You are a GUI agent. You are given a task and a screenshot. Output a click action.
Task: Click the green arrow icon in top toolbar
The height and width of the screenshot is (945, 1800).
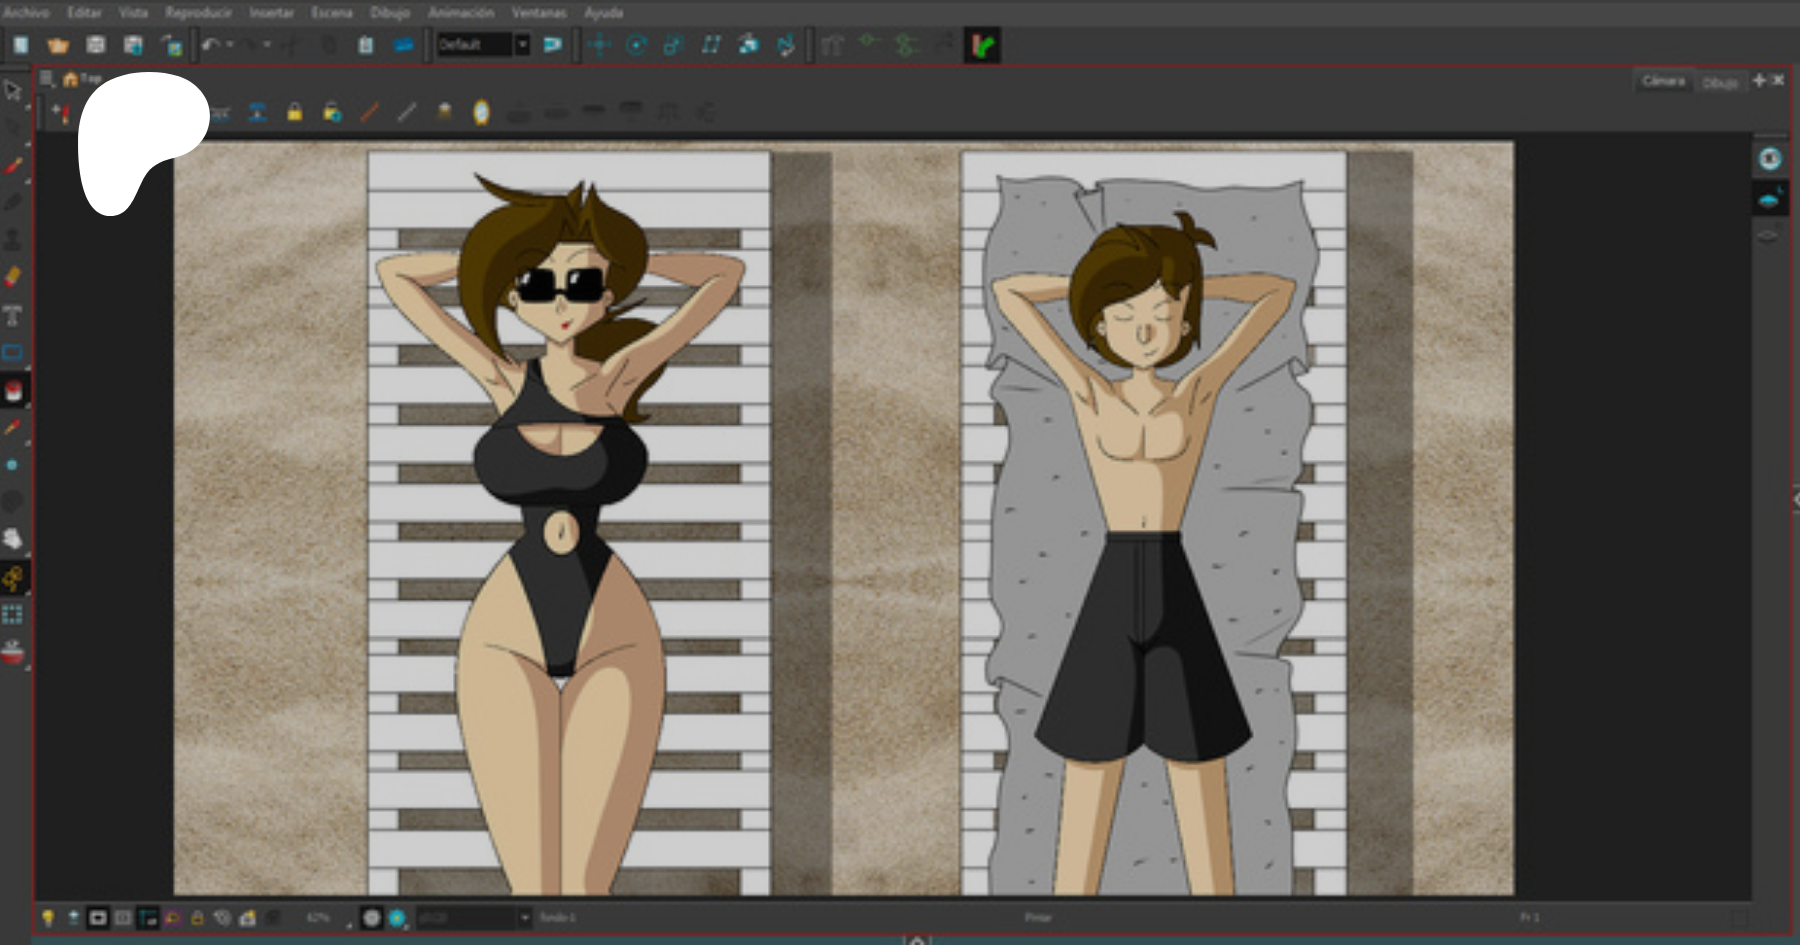[x=982, y=45]
